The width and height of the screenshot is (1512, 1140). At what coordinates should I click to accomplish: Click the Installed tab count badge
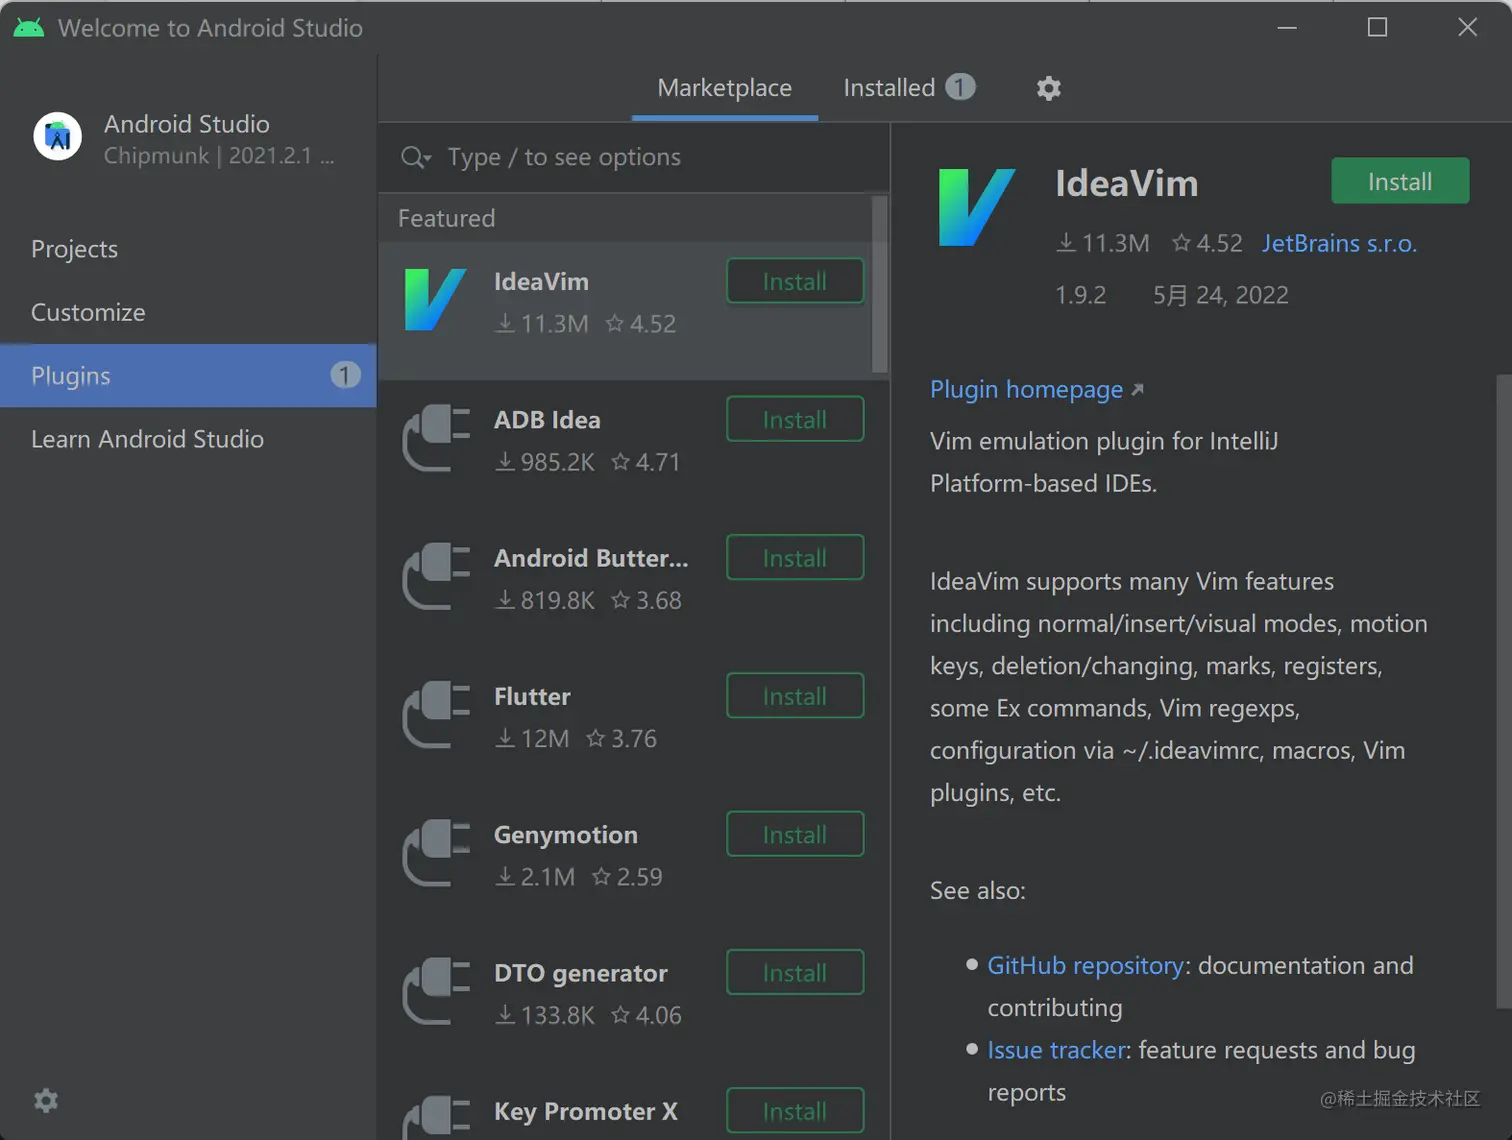[960, 87]
